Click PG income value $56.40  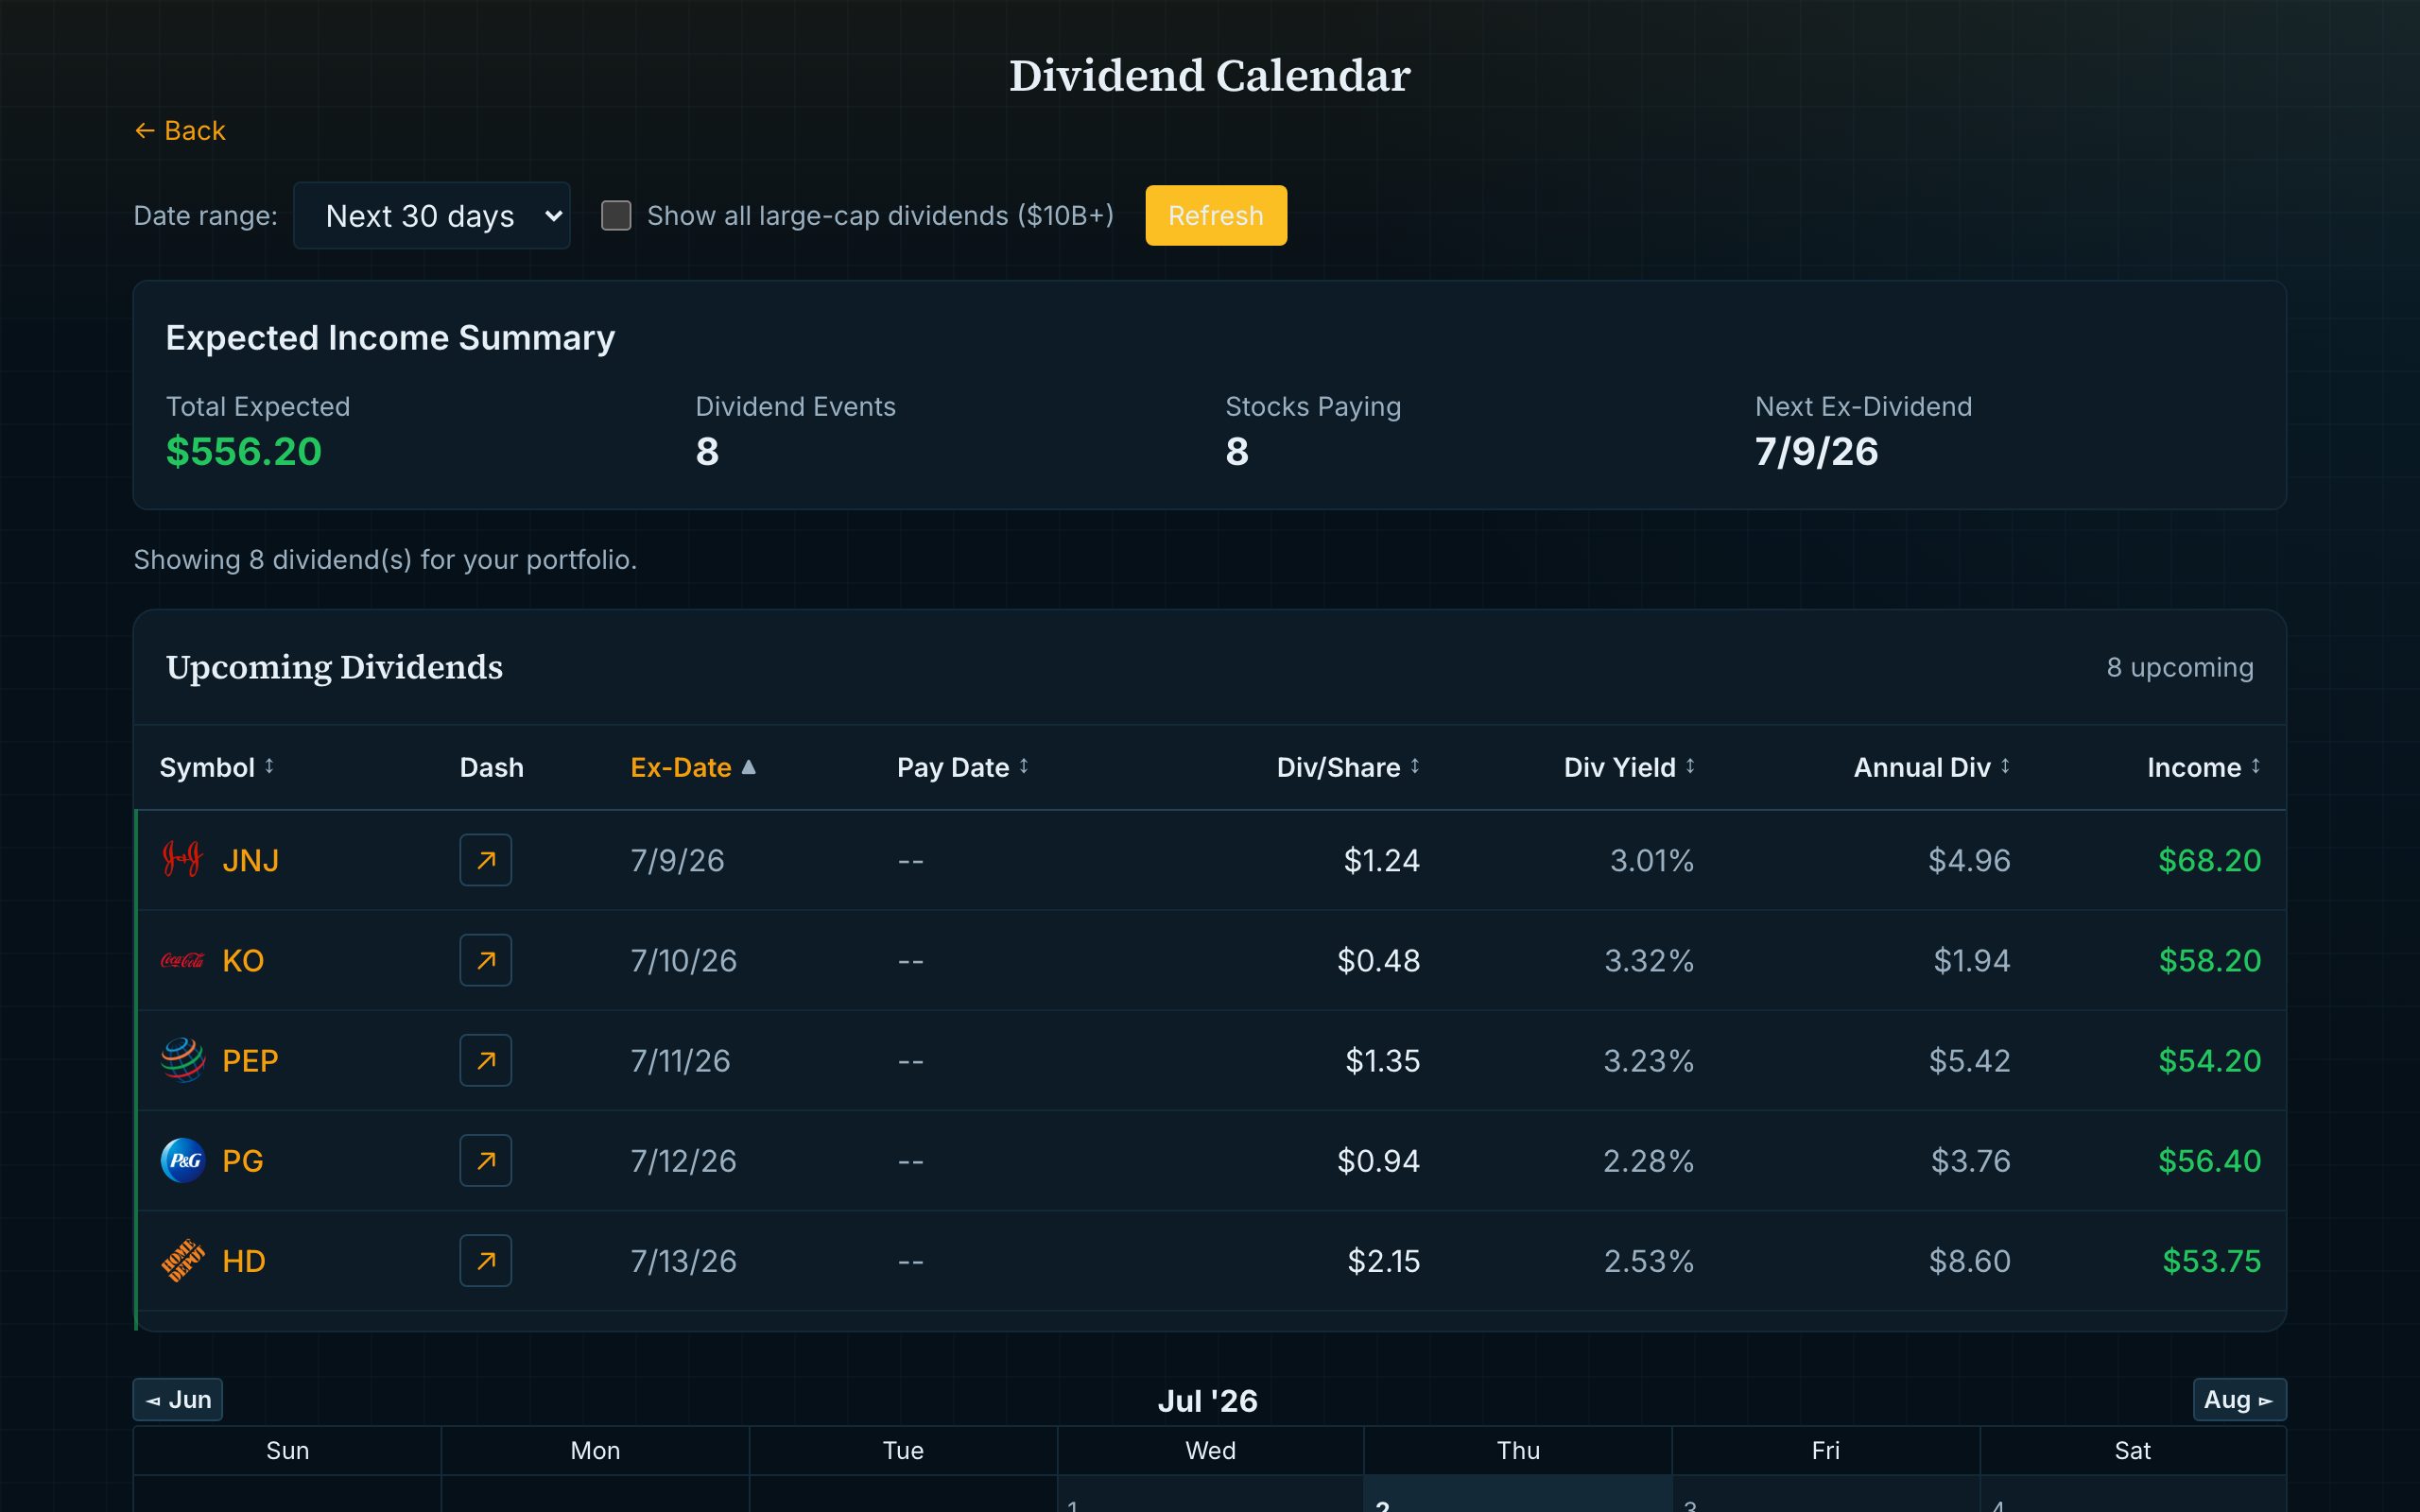pos(2209,1160)
